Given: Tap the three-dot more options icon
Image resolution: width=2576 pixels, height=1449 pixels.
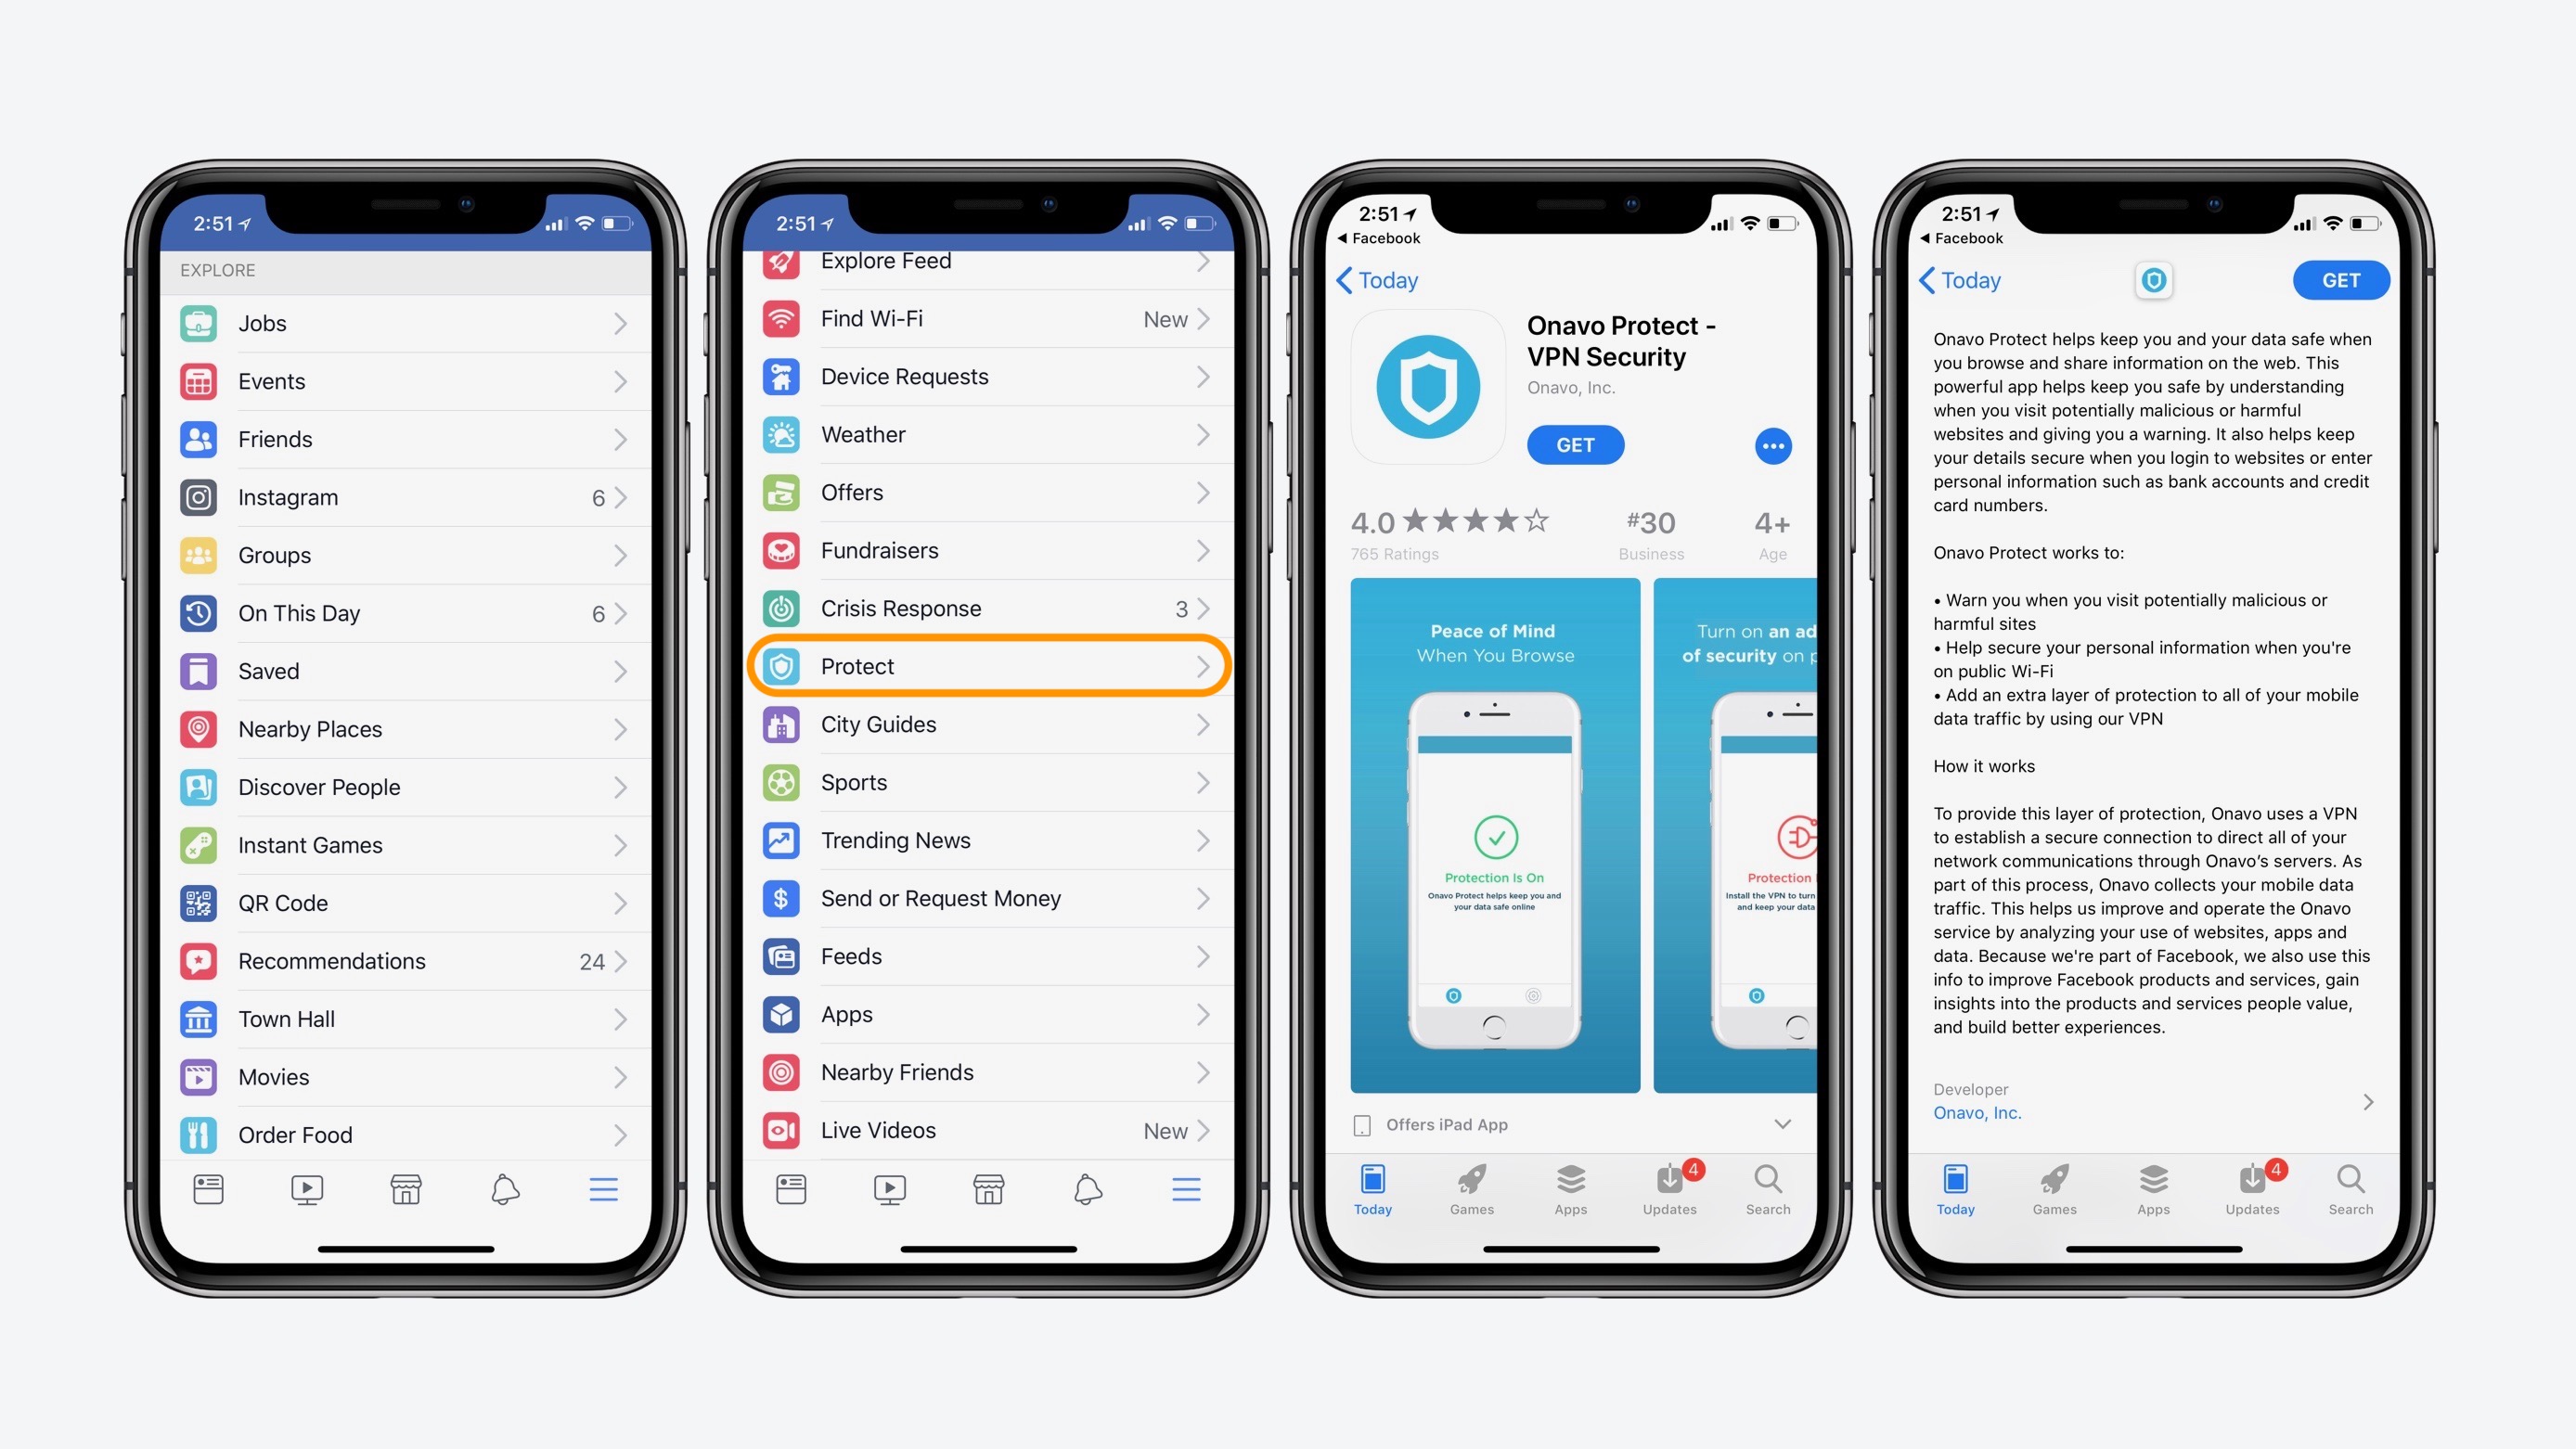Looking at the screenshot, I should point(1771,448).
